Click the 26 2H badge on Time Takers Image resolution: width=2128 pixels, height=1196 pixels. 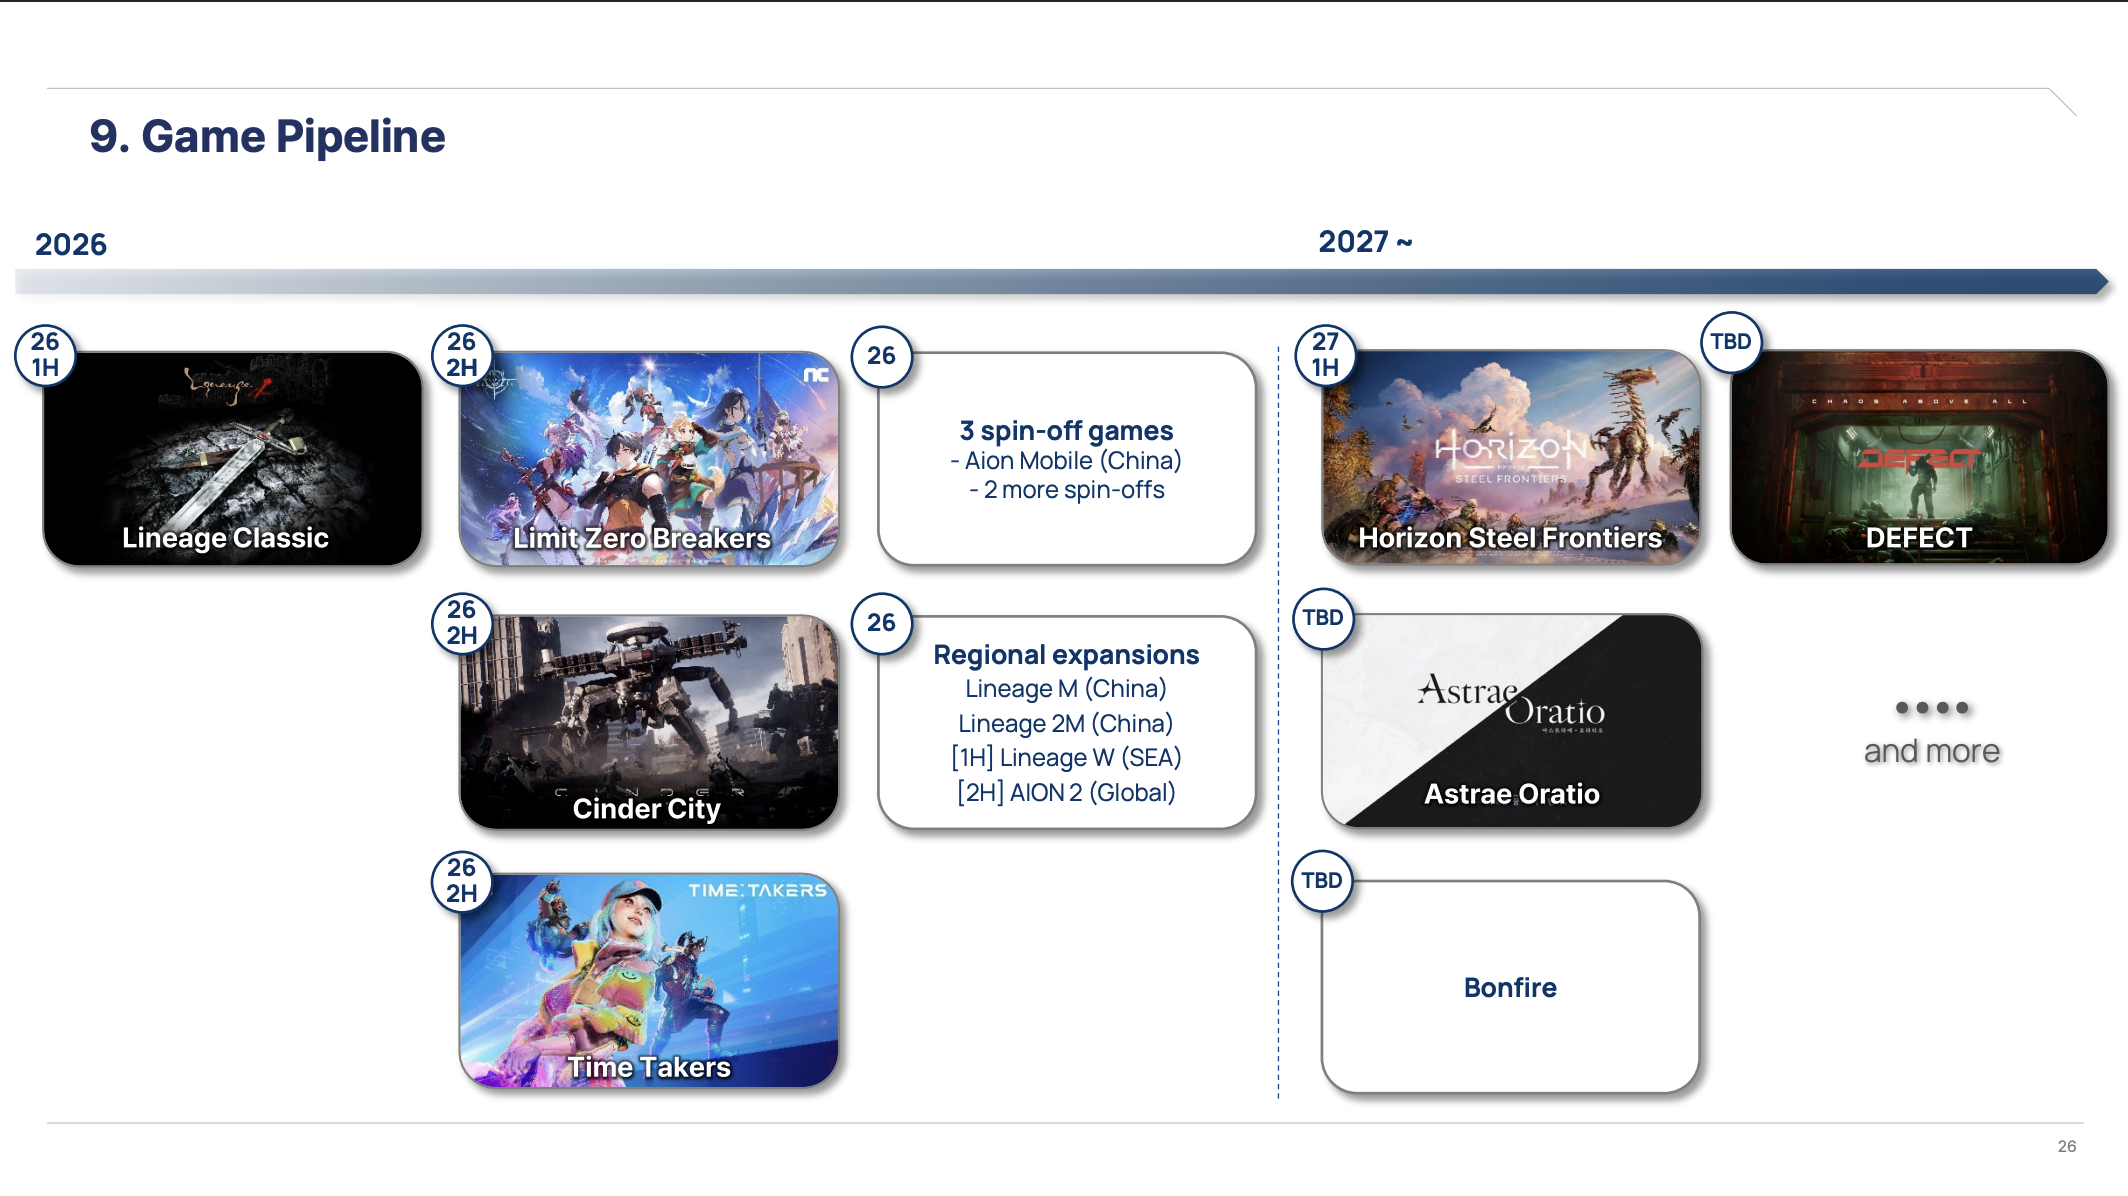click(x=461, y=881)
